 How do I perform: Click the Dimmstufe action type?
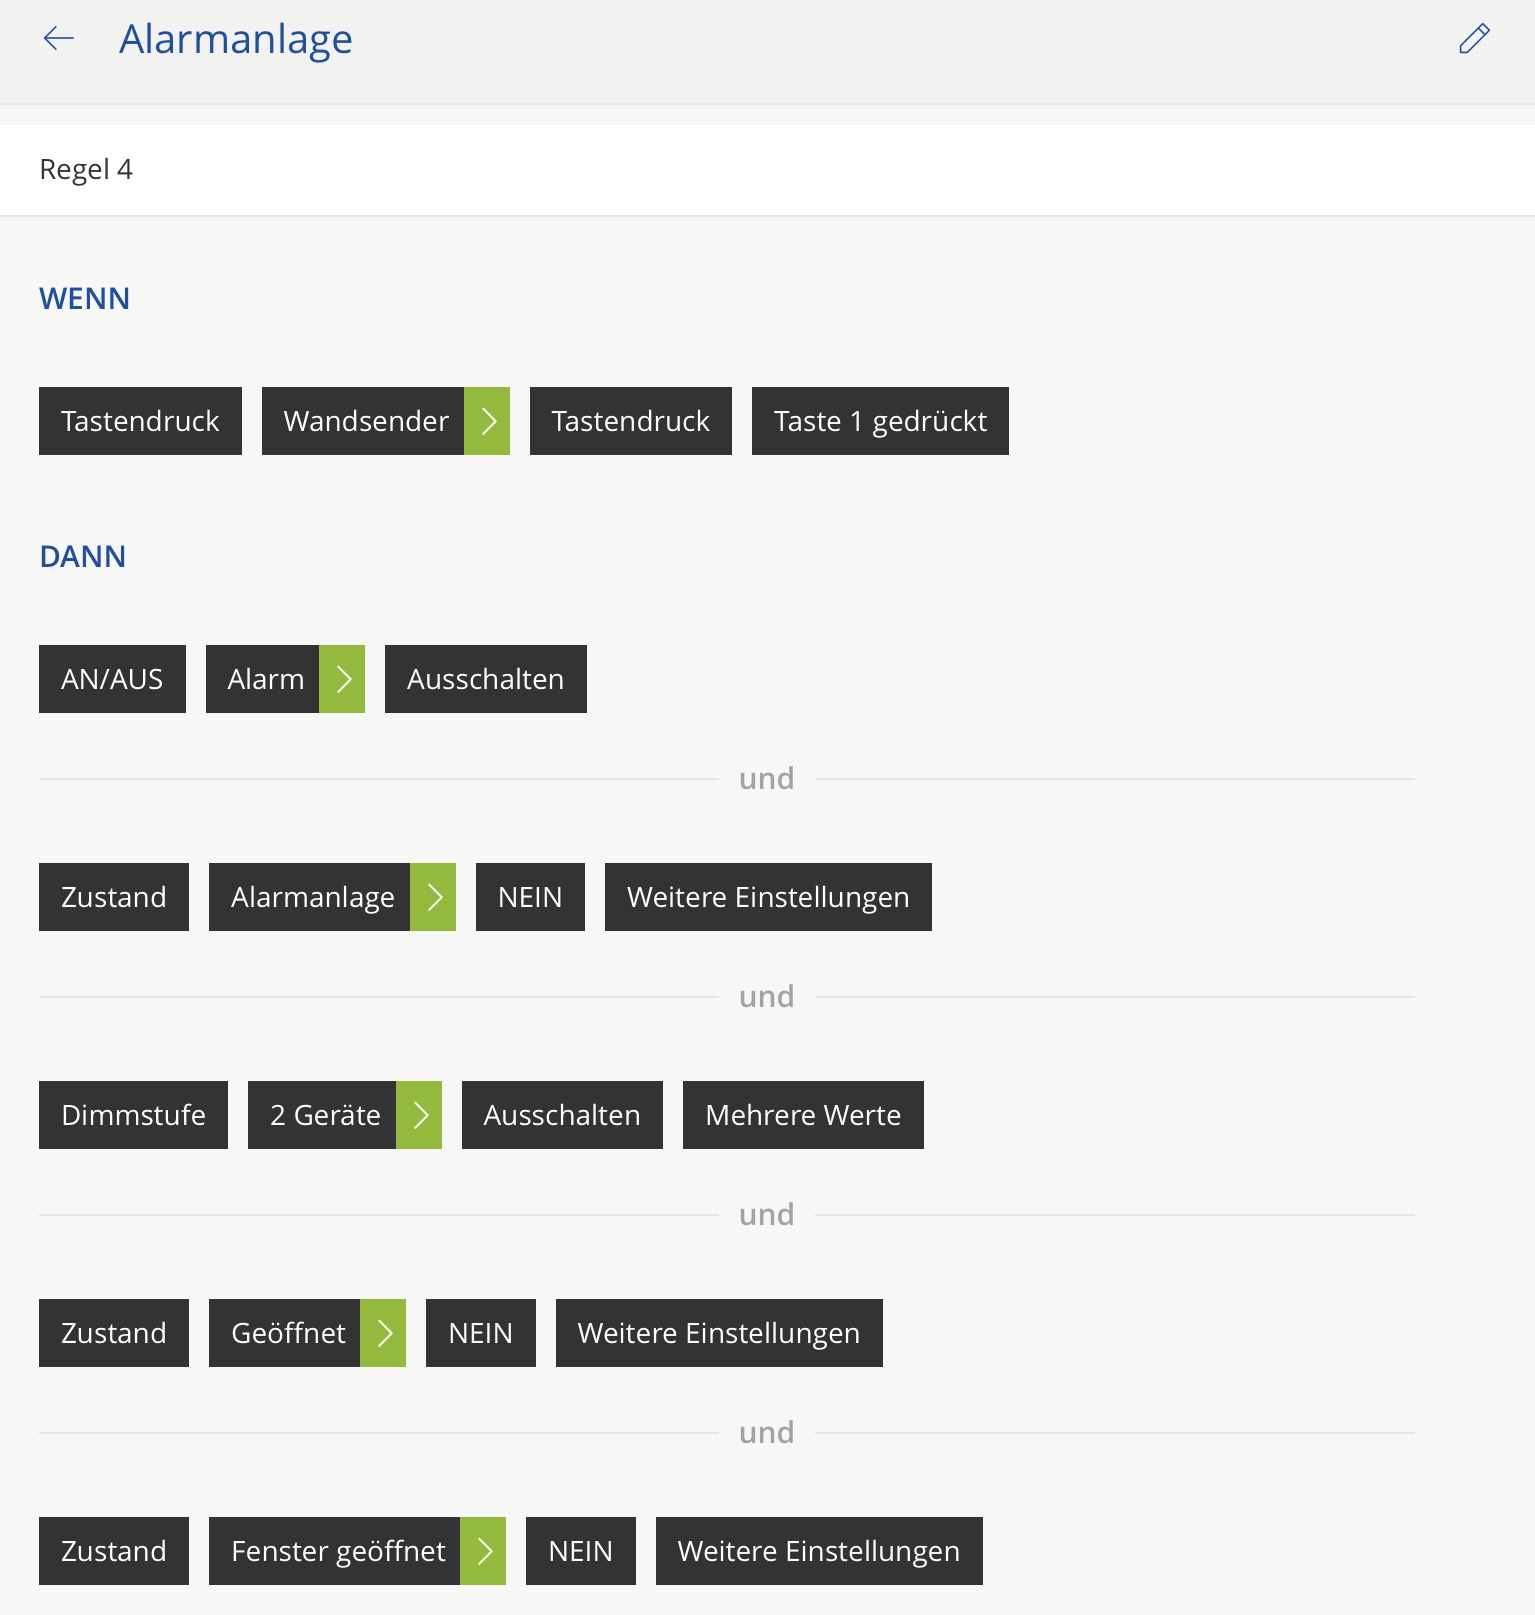133,1115
